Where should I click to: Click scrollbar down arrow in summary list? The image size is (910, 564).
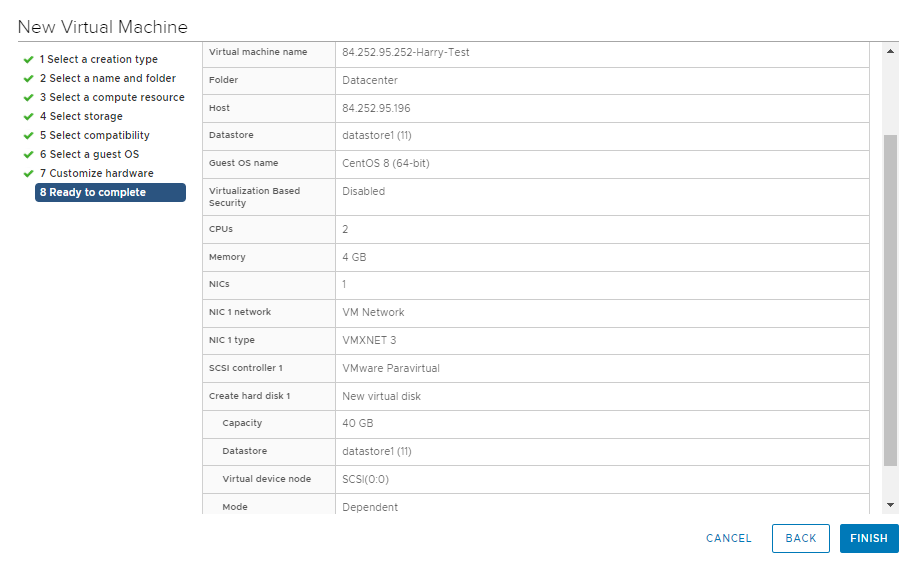pos(890,506)
